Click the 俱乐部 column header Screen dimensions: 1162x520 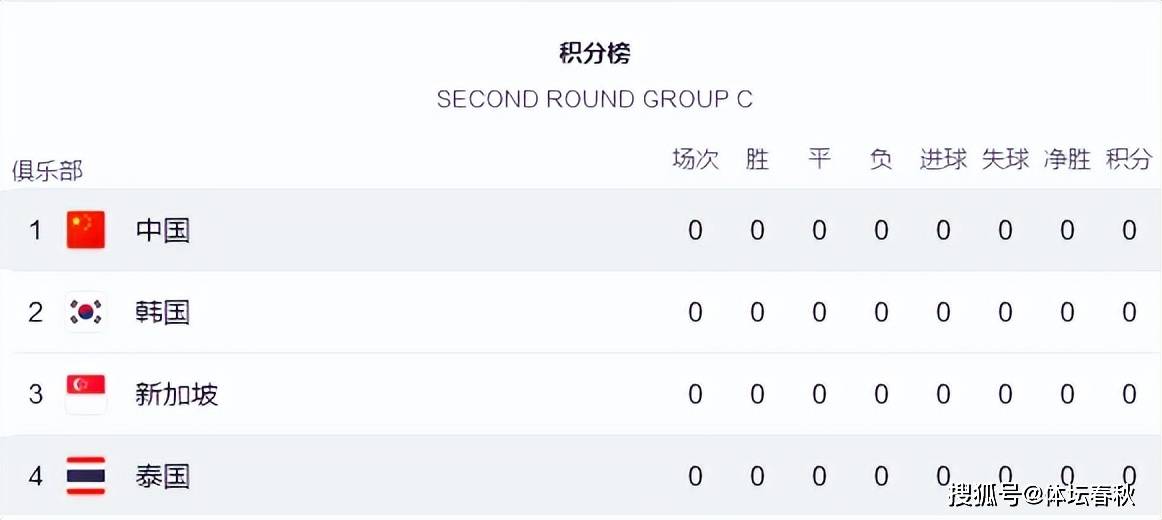coord(47,171)
